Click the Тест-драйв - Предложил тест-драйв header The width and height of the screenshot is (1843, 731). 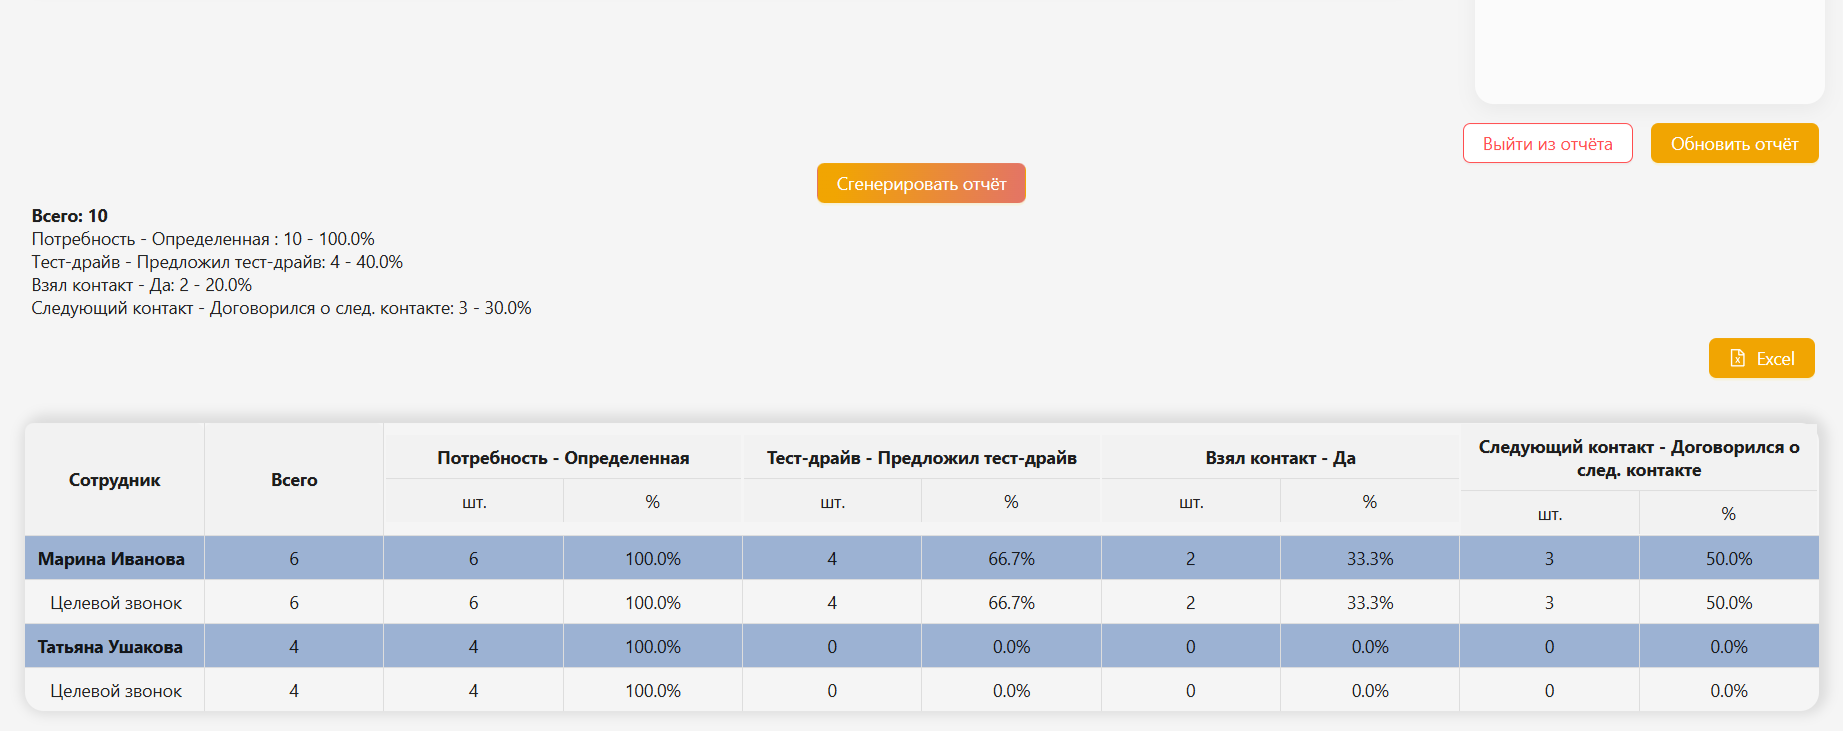coord(921,458)
